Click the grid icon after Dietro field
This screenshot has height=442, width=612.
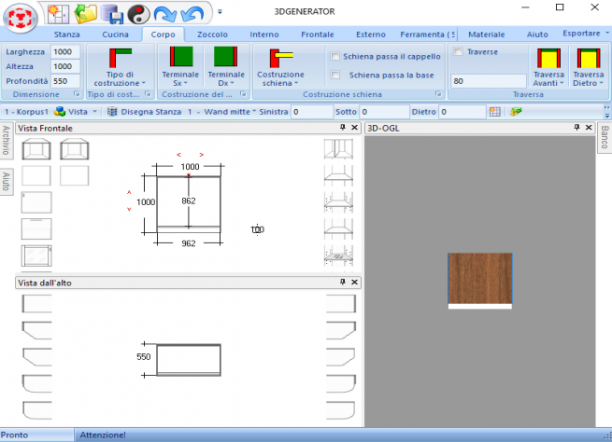[x=495, y=112]
